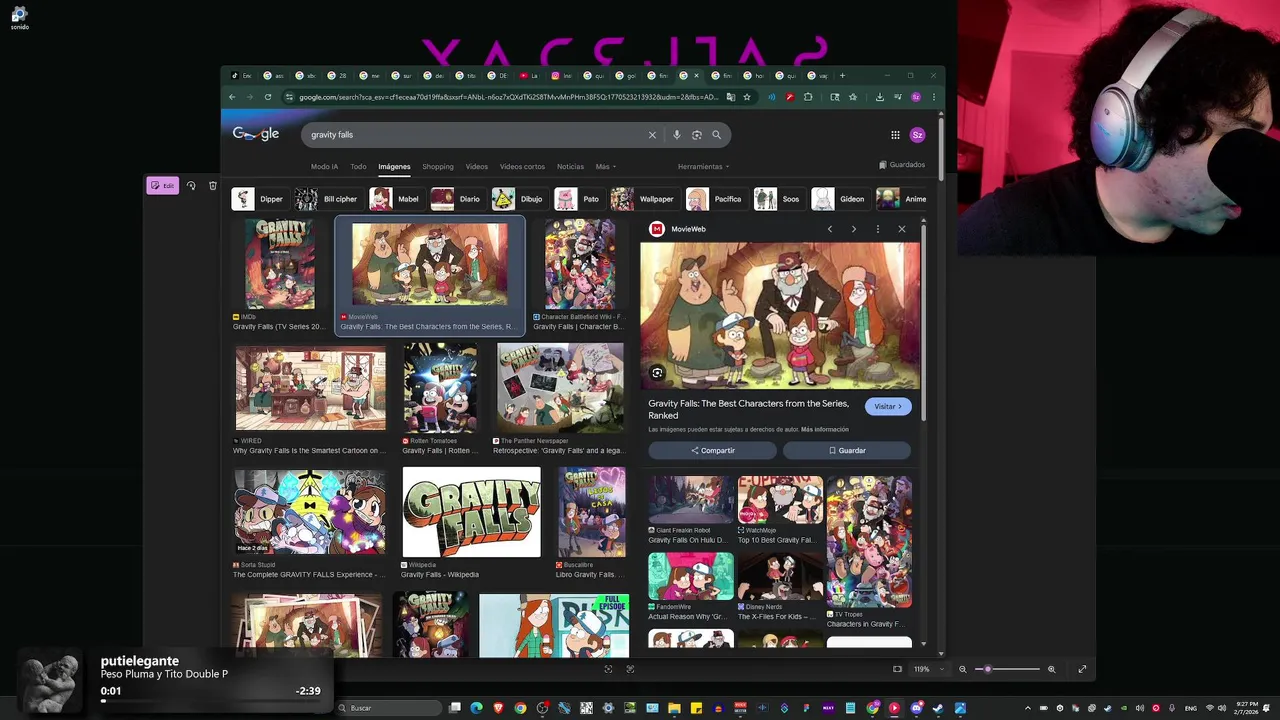Open Google Lens image search icon
Image resolution: width=1280 pixels, height=720 pixels.
[x=697, y=135]
